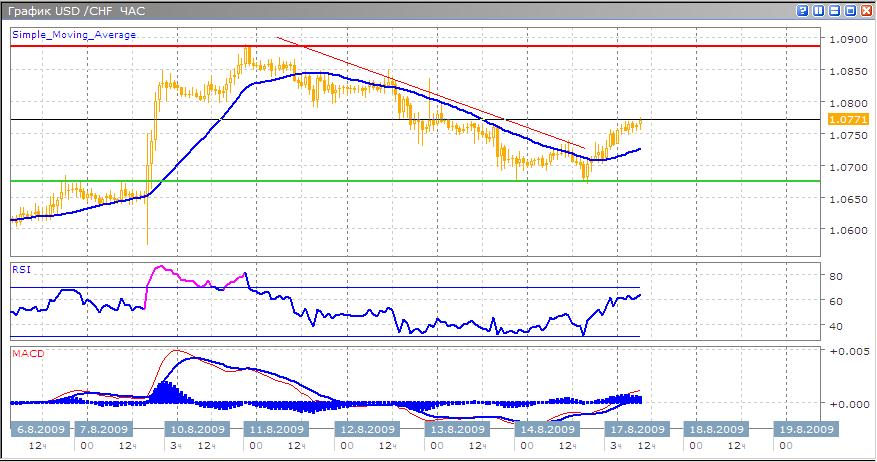Image resolution: width=877 pixels, height=462 pixels.
Task: Select the 14.8.2009 date marker
Action: pyautogui.click(x=544, y=429)
